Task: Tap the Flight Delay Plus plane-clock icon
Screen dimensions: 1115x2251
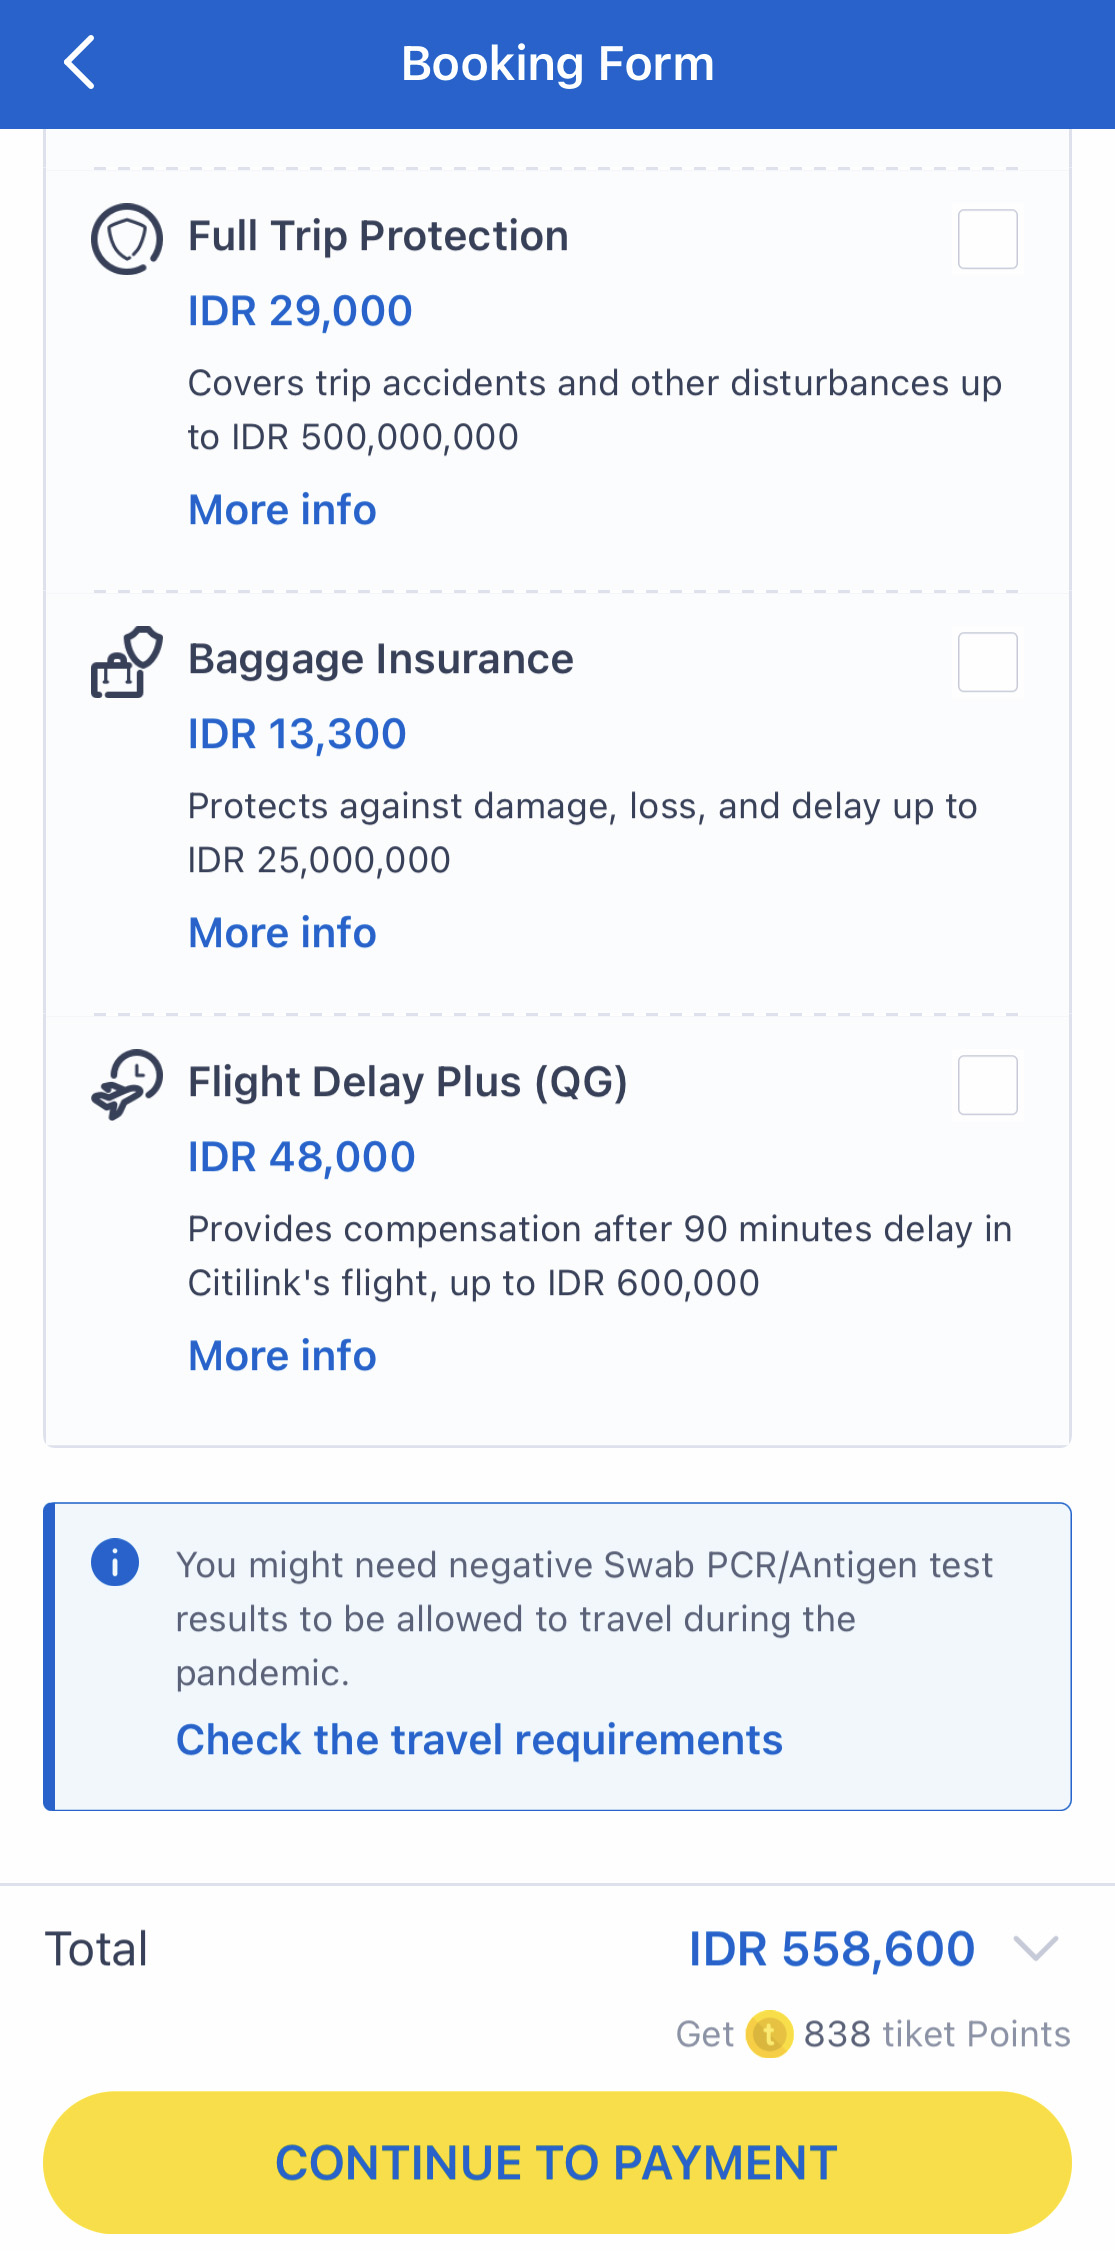Action: pos(127,1085)
